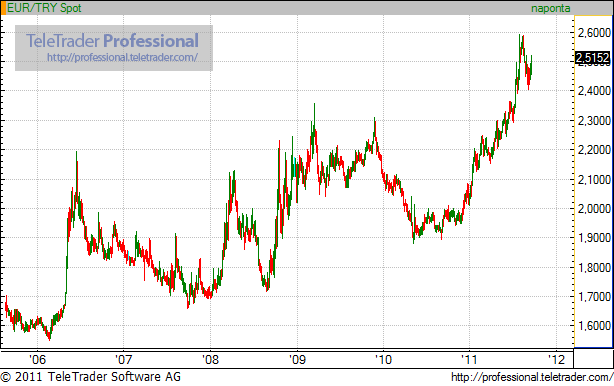Click the '10 year label on time axis
Screen dimensions: 614x386
[383, 359]
